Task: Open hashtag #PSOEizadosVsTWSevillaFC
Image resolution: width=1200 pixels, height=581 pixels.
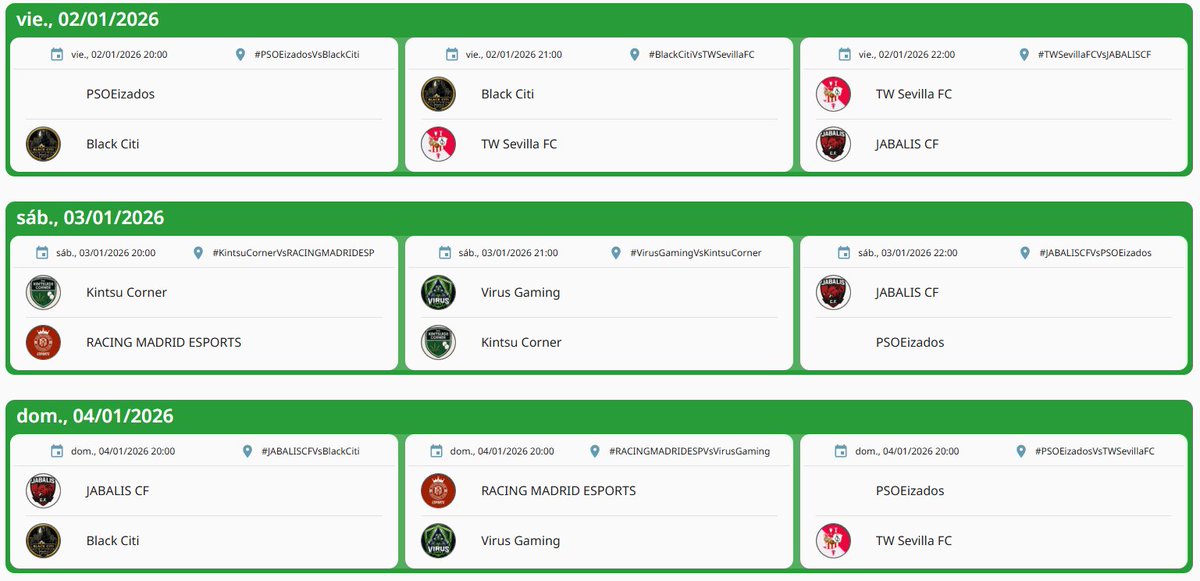Action: [1095, 452]
